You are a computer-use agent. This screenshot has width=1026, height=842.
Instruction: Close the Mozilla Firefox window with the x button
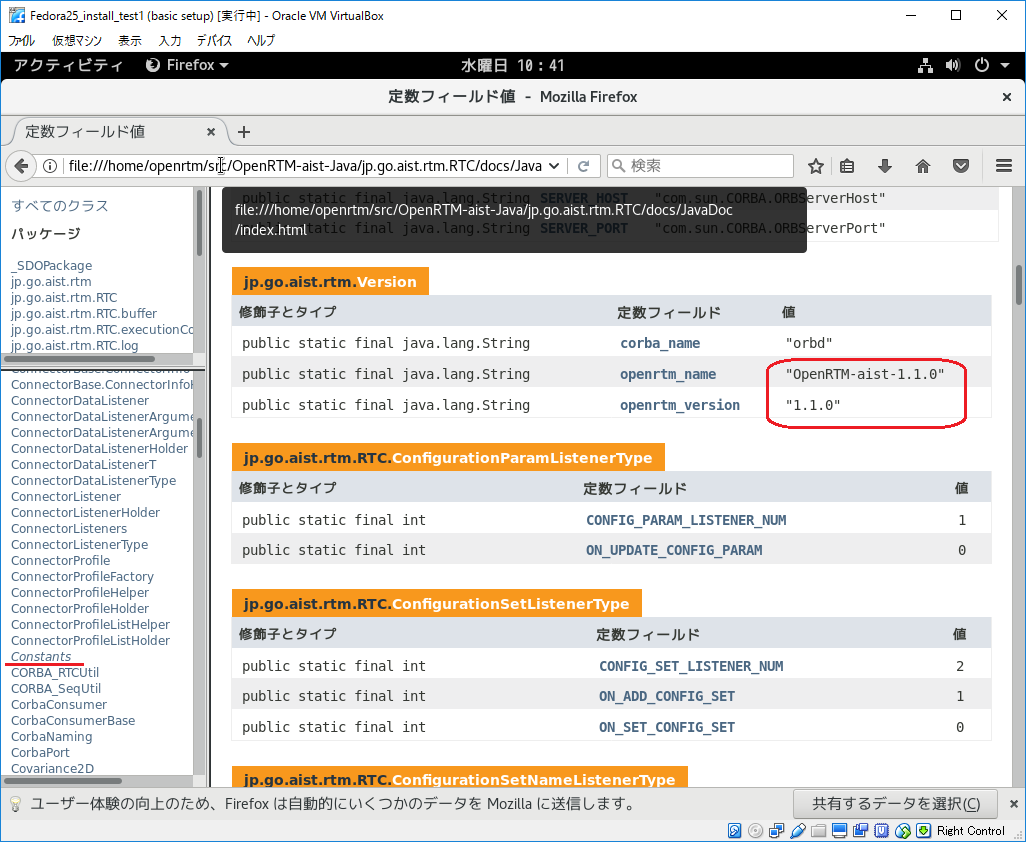pyautogui.click(x=1007, y=97)
